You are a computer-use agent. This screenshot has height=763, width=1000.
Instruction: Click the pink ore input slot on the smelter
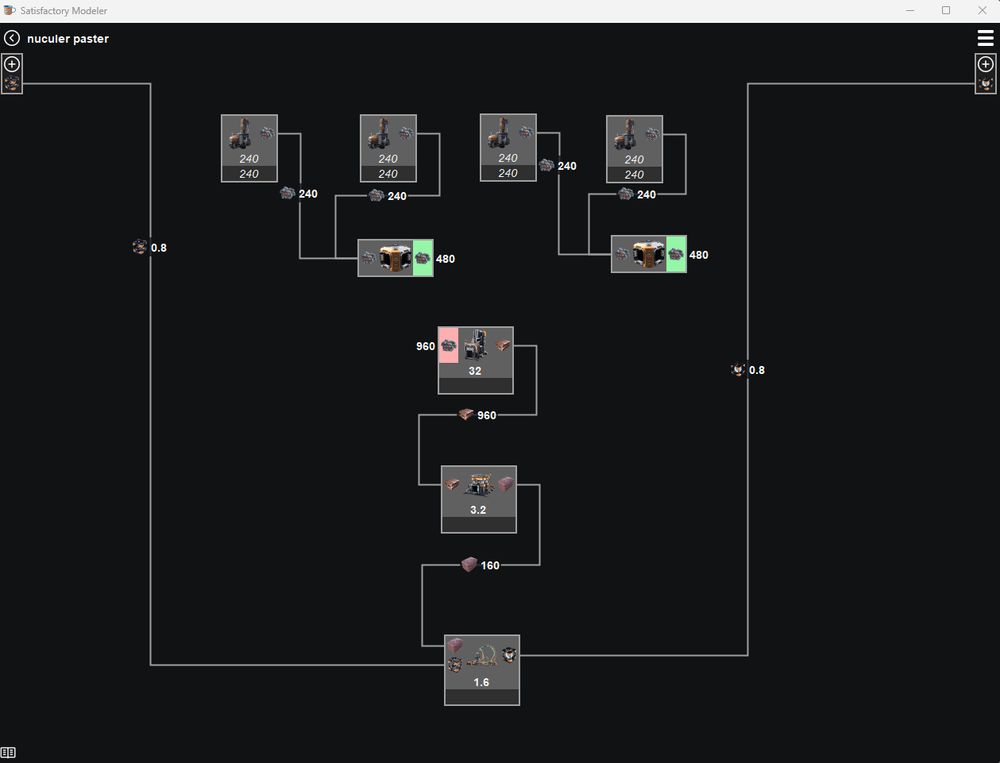[448, 345]
